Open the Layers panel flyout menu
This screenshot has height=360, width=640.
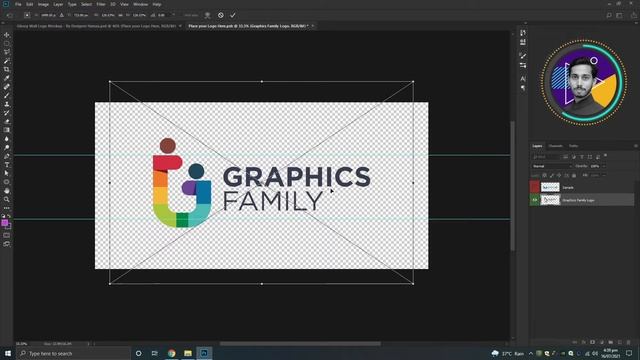[x=636, y=146]
